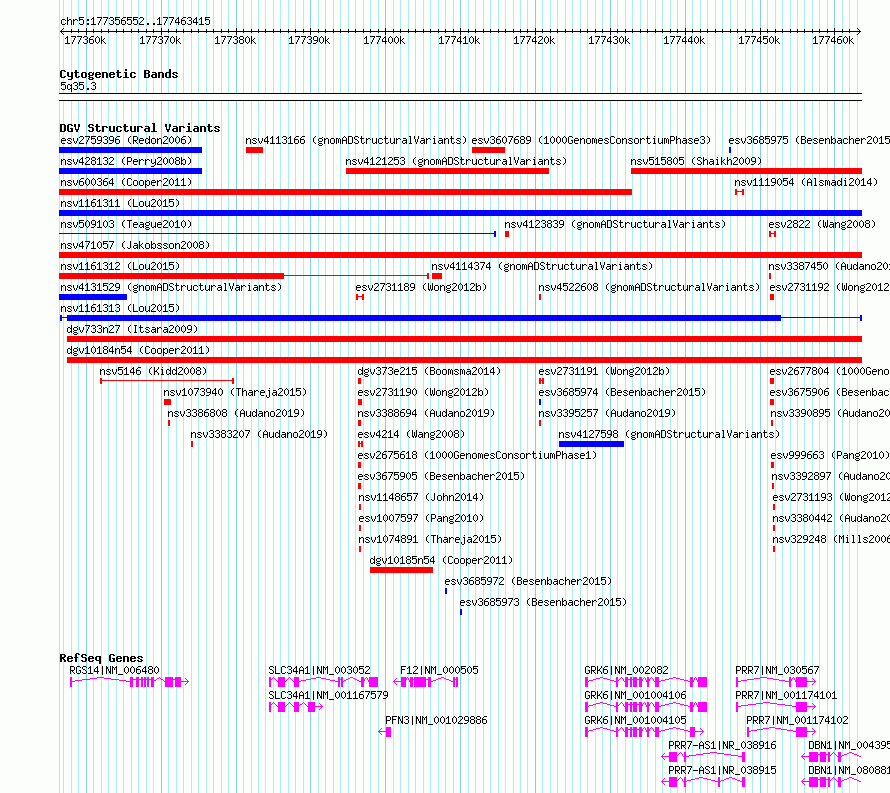
Task: Click dgv733n27 (Itsara2009) variant label
Action: tap(132, 329)
